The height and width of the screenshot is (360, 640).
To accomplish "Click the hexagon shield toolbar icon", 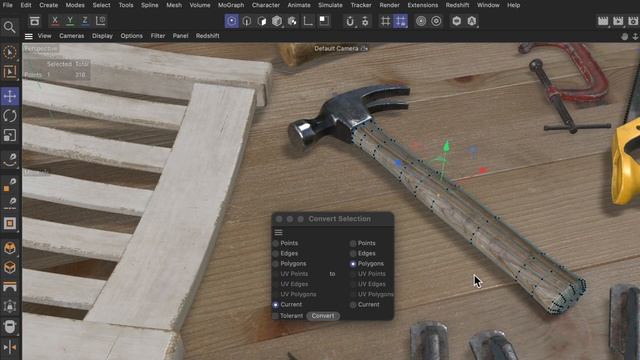I will (456, 21).
